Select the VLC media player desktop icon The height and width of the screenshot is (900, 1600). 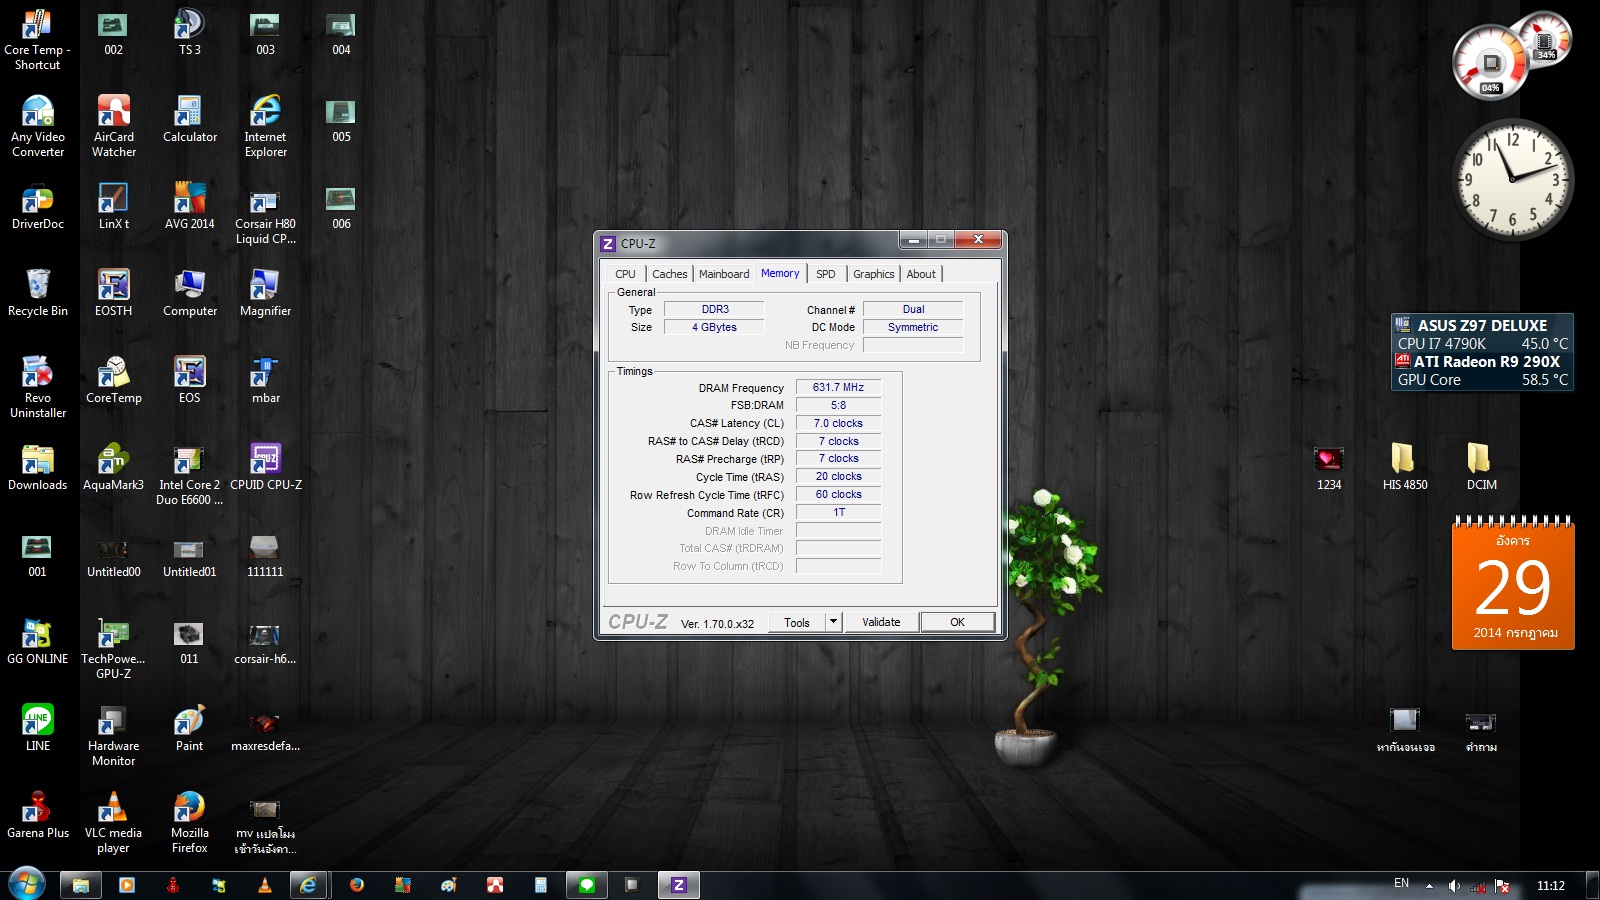tap(114, 823)
